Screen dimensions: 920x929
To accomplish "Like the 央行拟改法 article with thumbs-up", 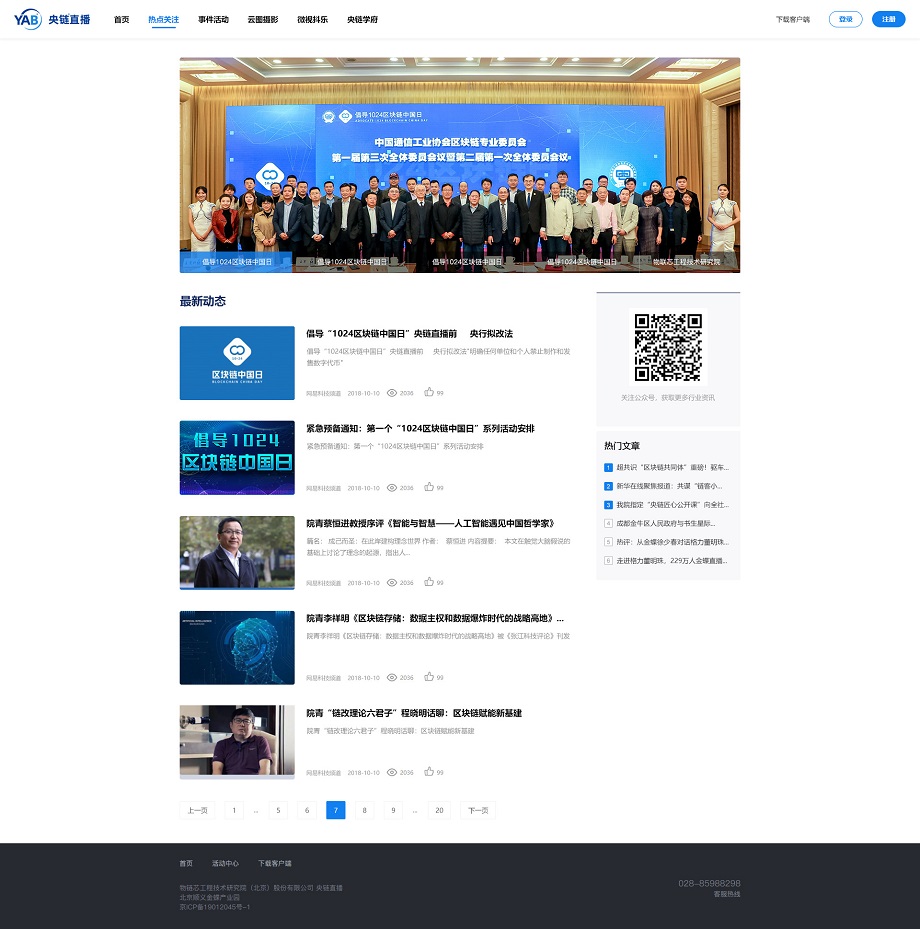I will [x=429, y=392].
